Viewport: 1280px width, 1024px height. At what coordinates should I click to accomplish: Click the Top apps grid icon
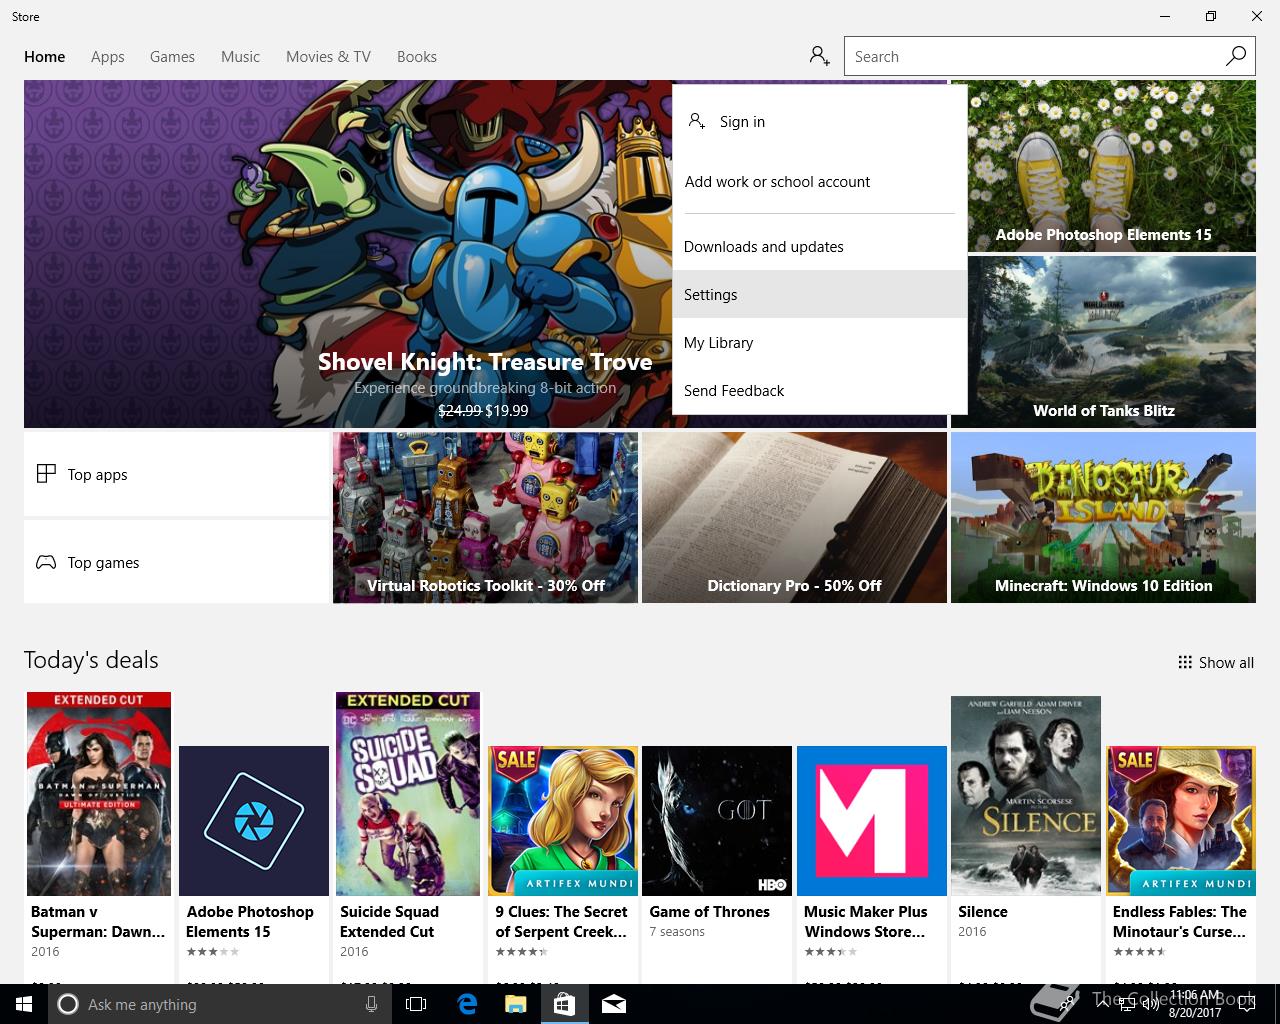(46, 474)
